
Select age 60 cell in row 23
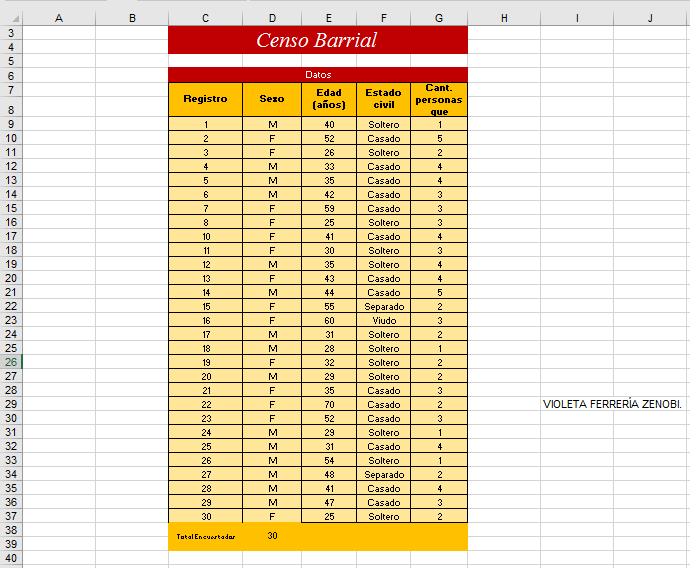(x=329, y=320)
